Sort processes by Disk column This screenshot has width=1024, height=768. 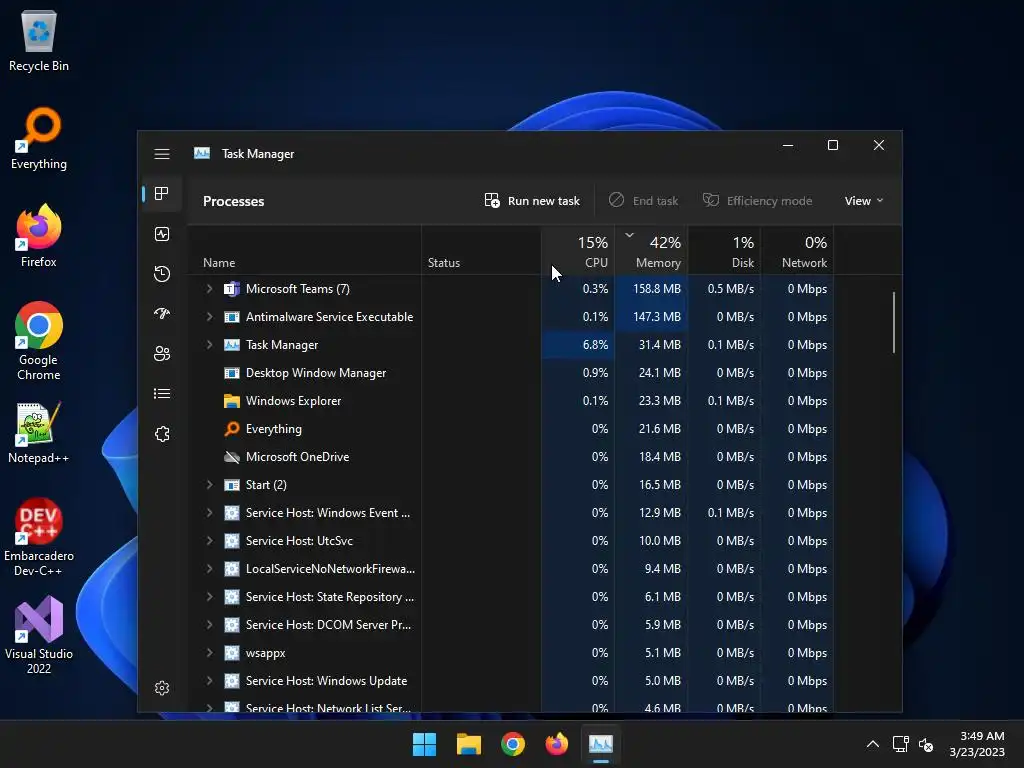point(724,250)
